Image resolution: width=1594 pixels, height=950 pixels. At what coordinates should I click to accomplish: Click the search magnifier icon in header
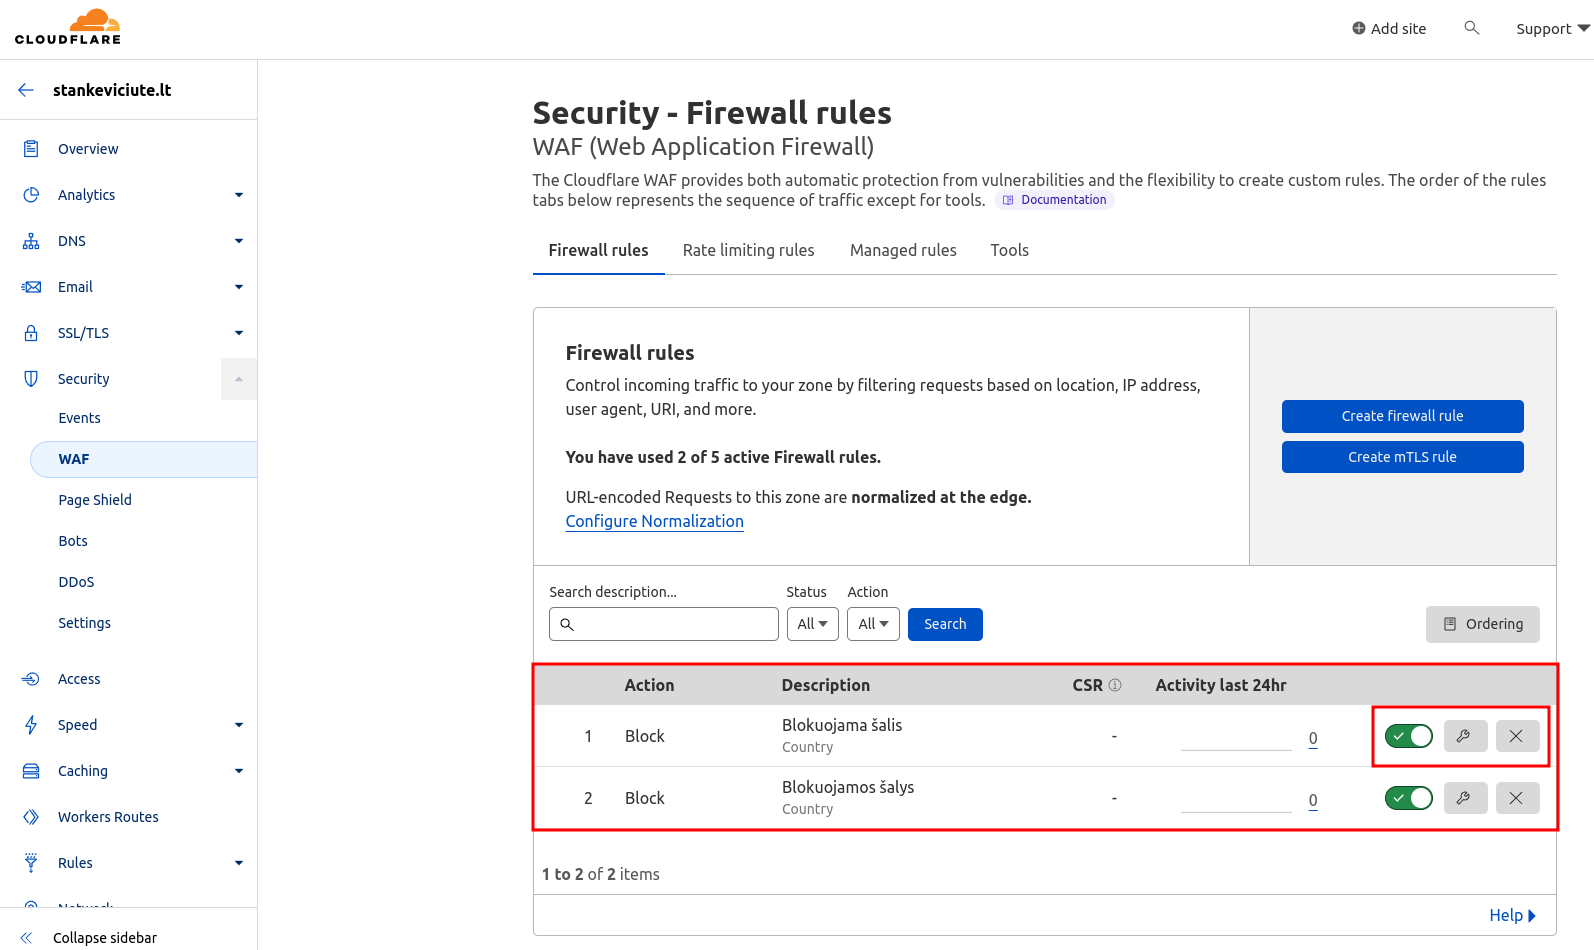tap(1471, 28)
